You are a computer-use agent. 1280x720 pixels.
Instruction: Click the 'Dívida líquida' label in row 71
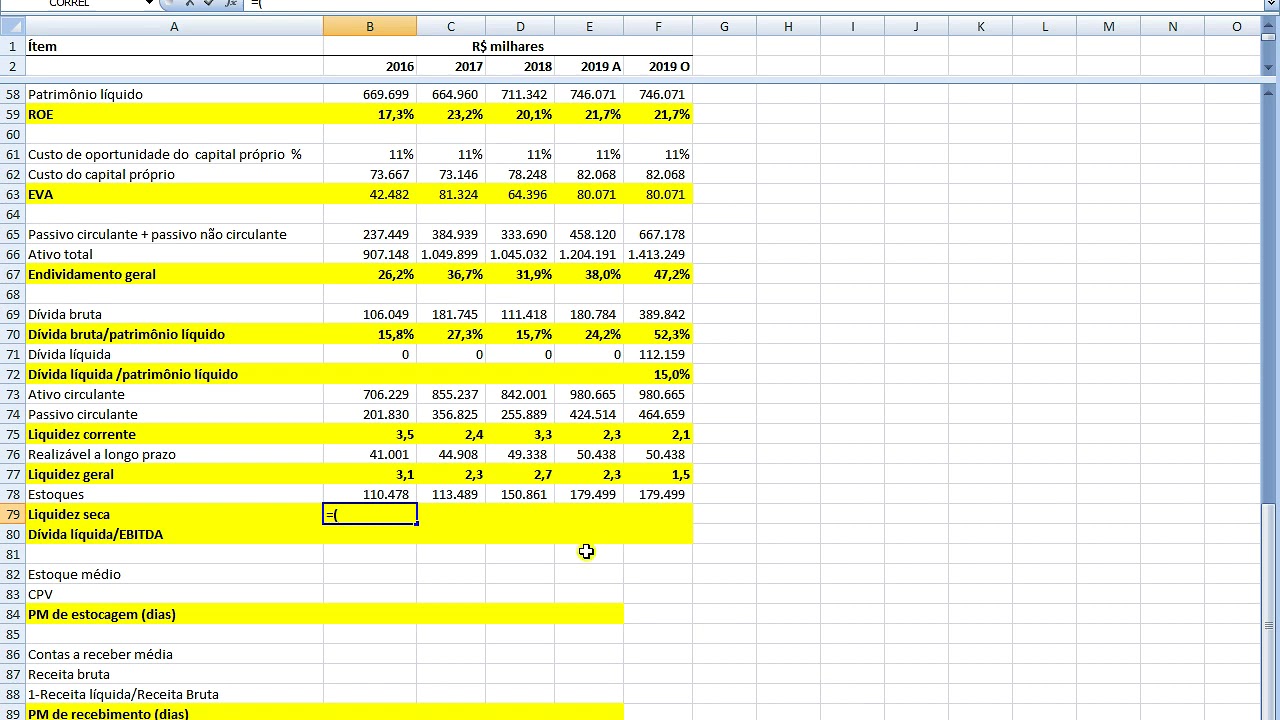coord(174,354)
